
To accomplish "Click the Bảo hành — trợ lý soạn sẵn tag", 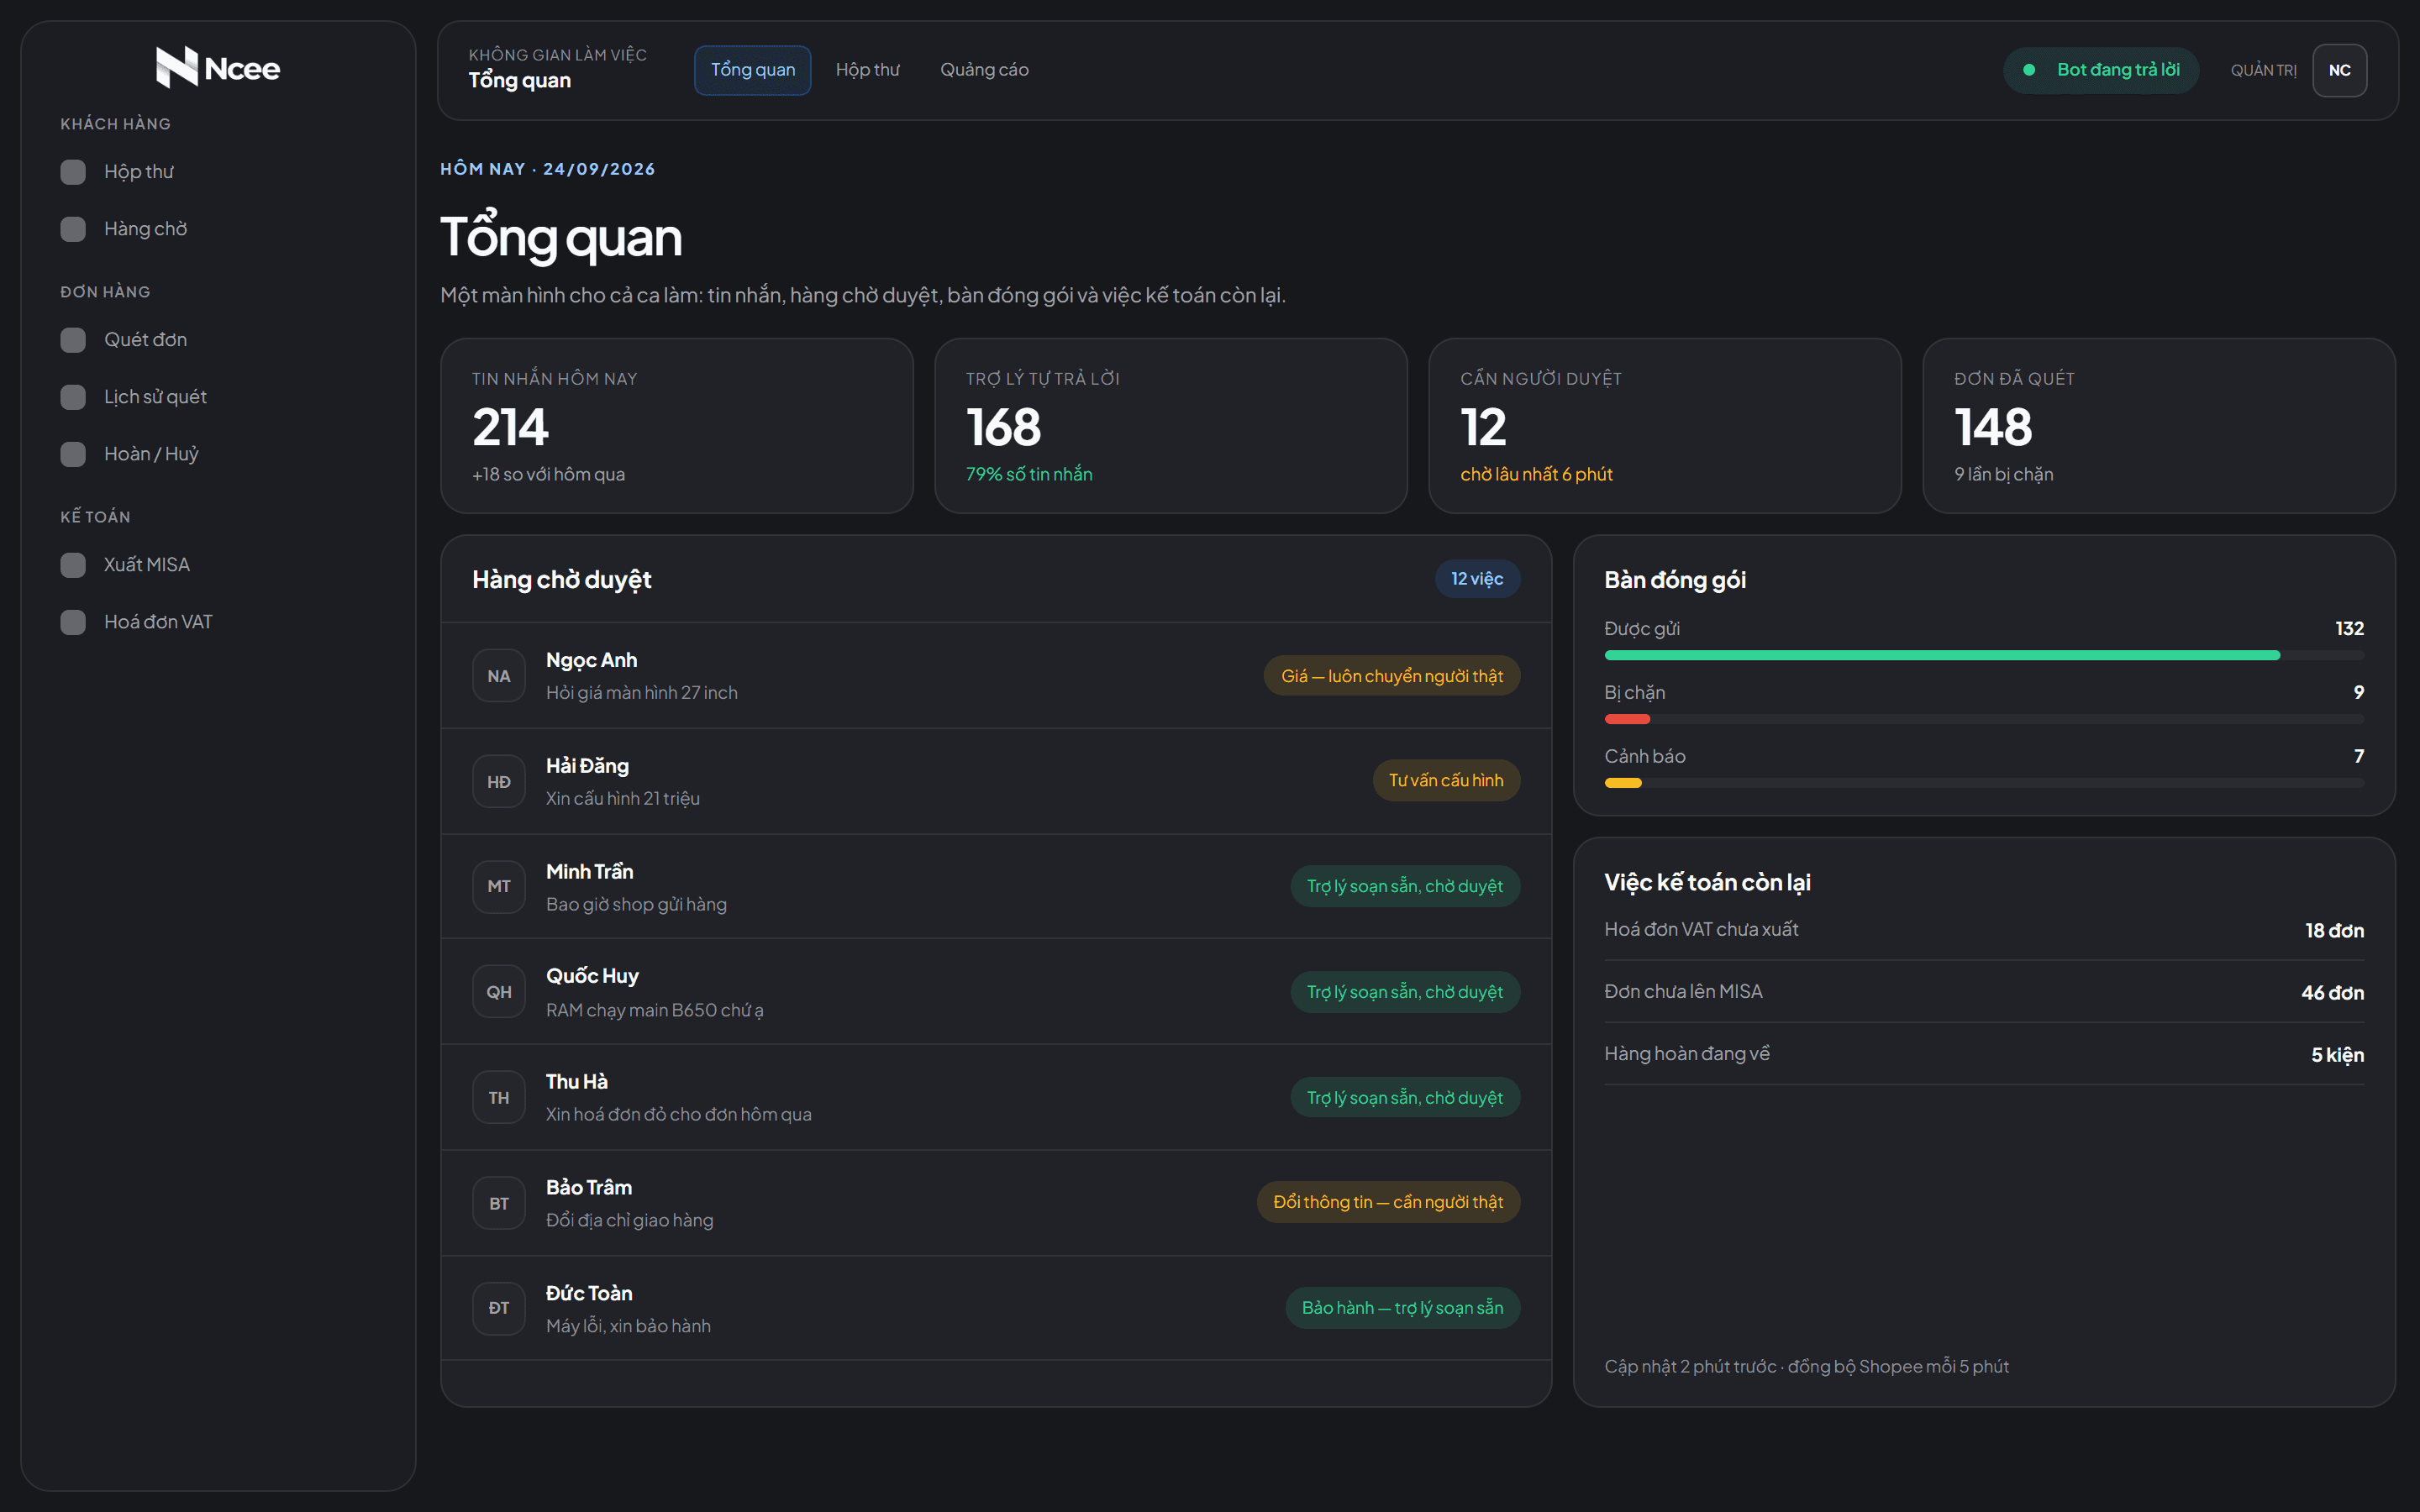I will coord(1402,1308).
